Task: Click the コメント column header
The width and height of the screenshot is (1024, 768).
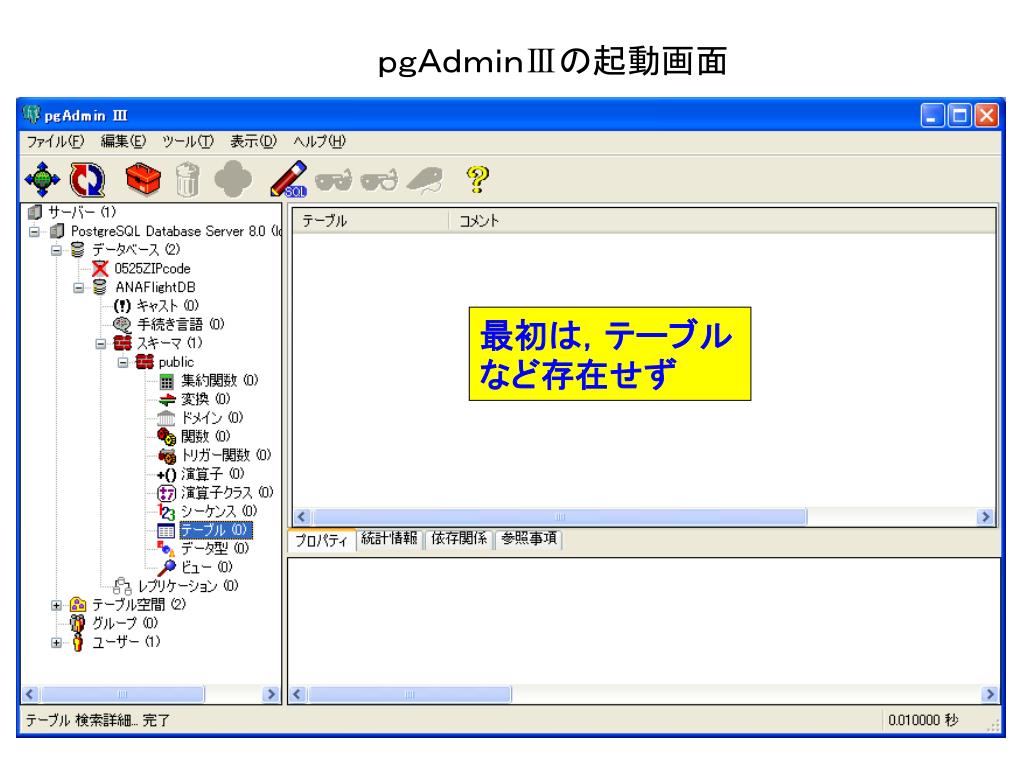Action: pyautogui.click(x=722, y=221)
